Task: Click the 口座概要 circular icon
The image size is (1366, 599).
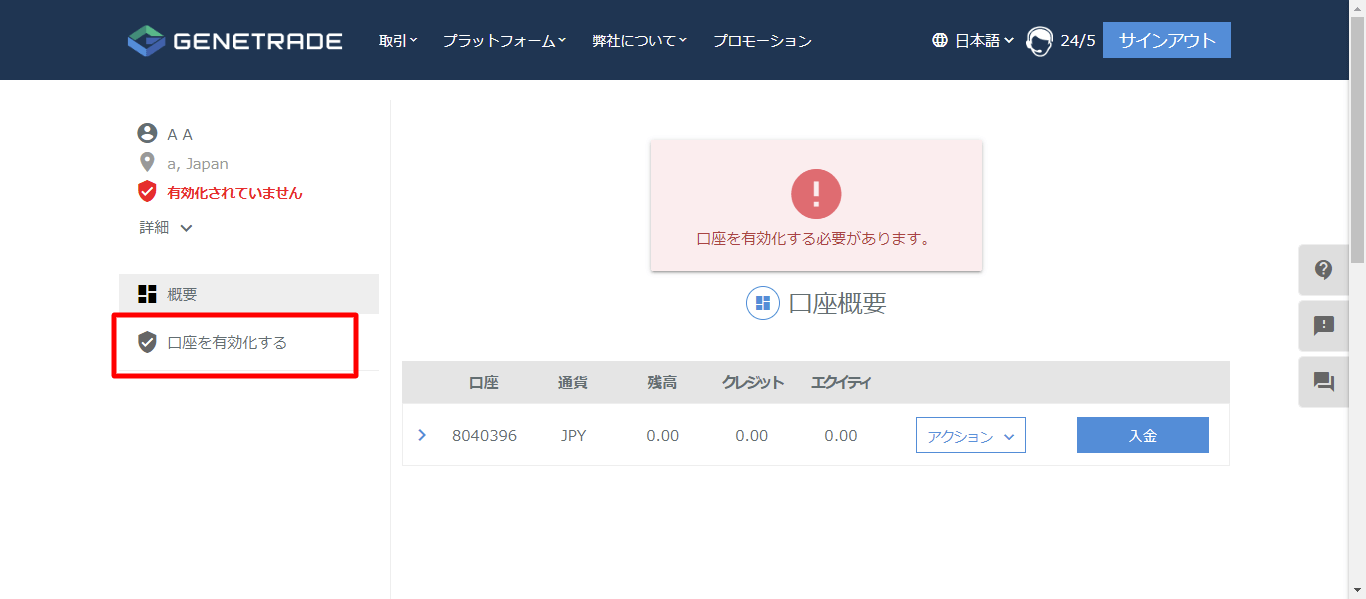Action: (762, 303)
